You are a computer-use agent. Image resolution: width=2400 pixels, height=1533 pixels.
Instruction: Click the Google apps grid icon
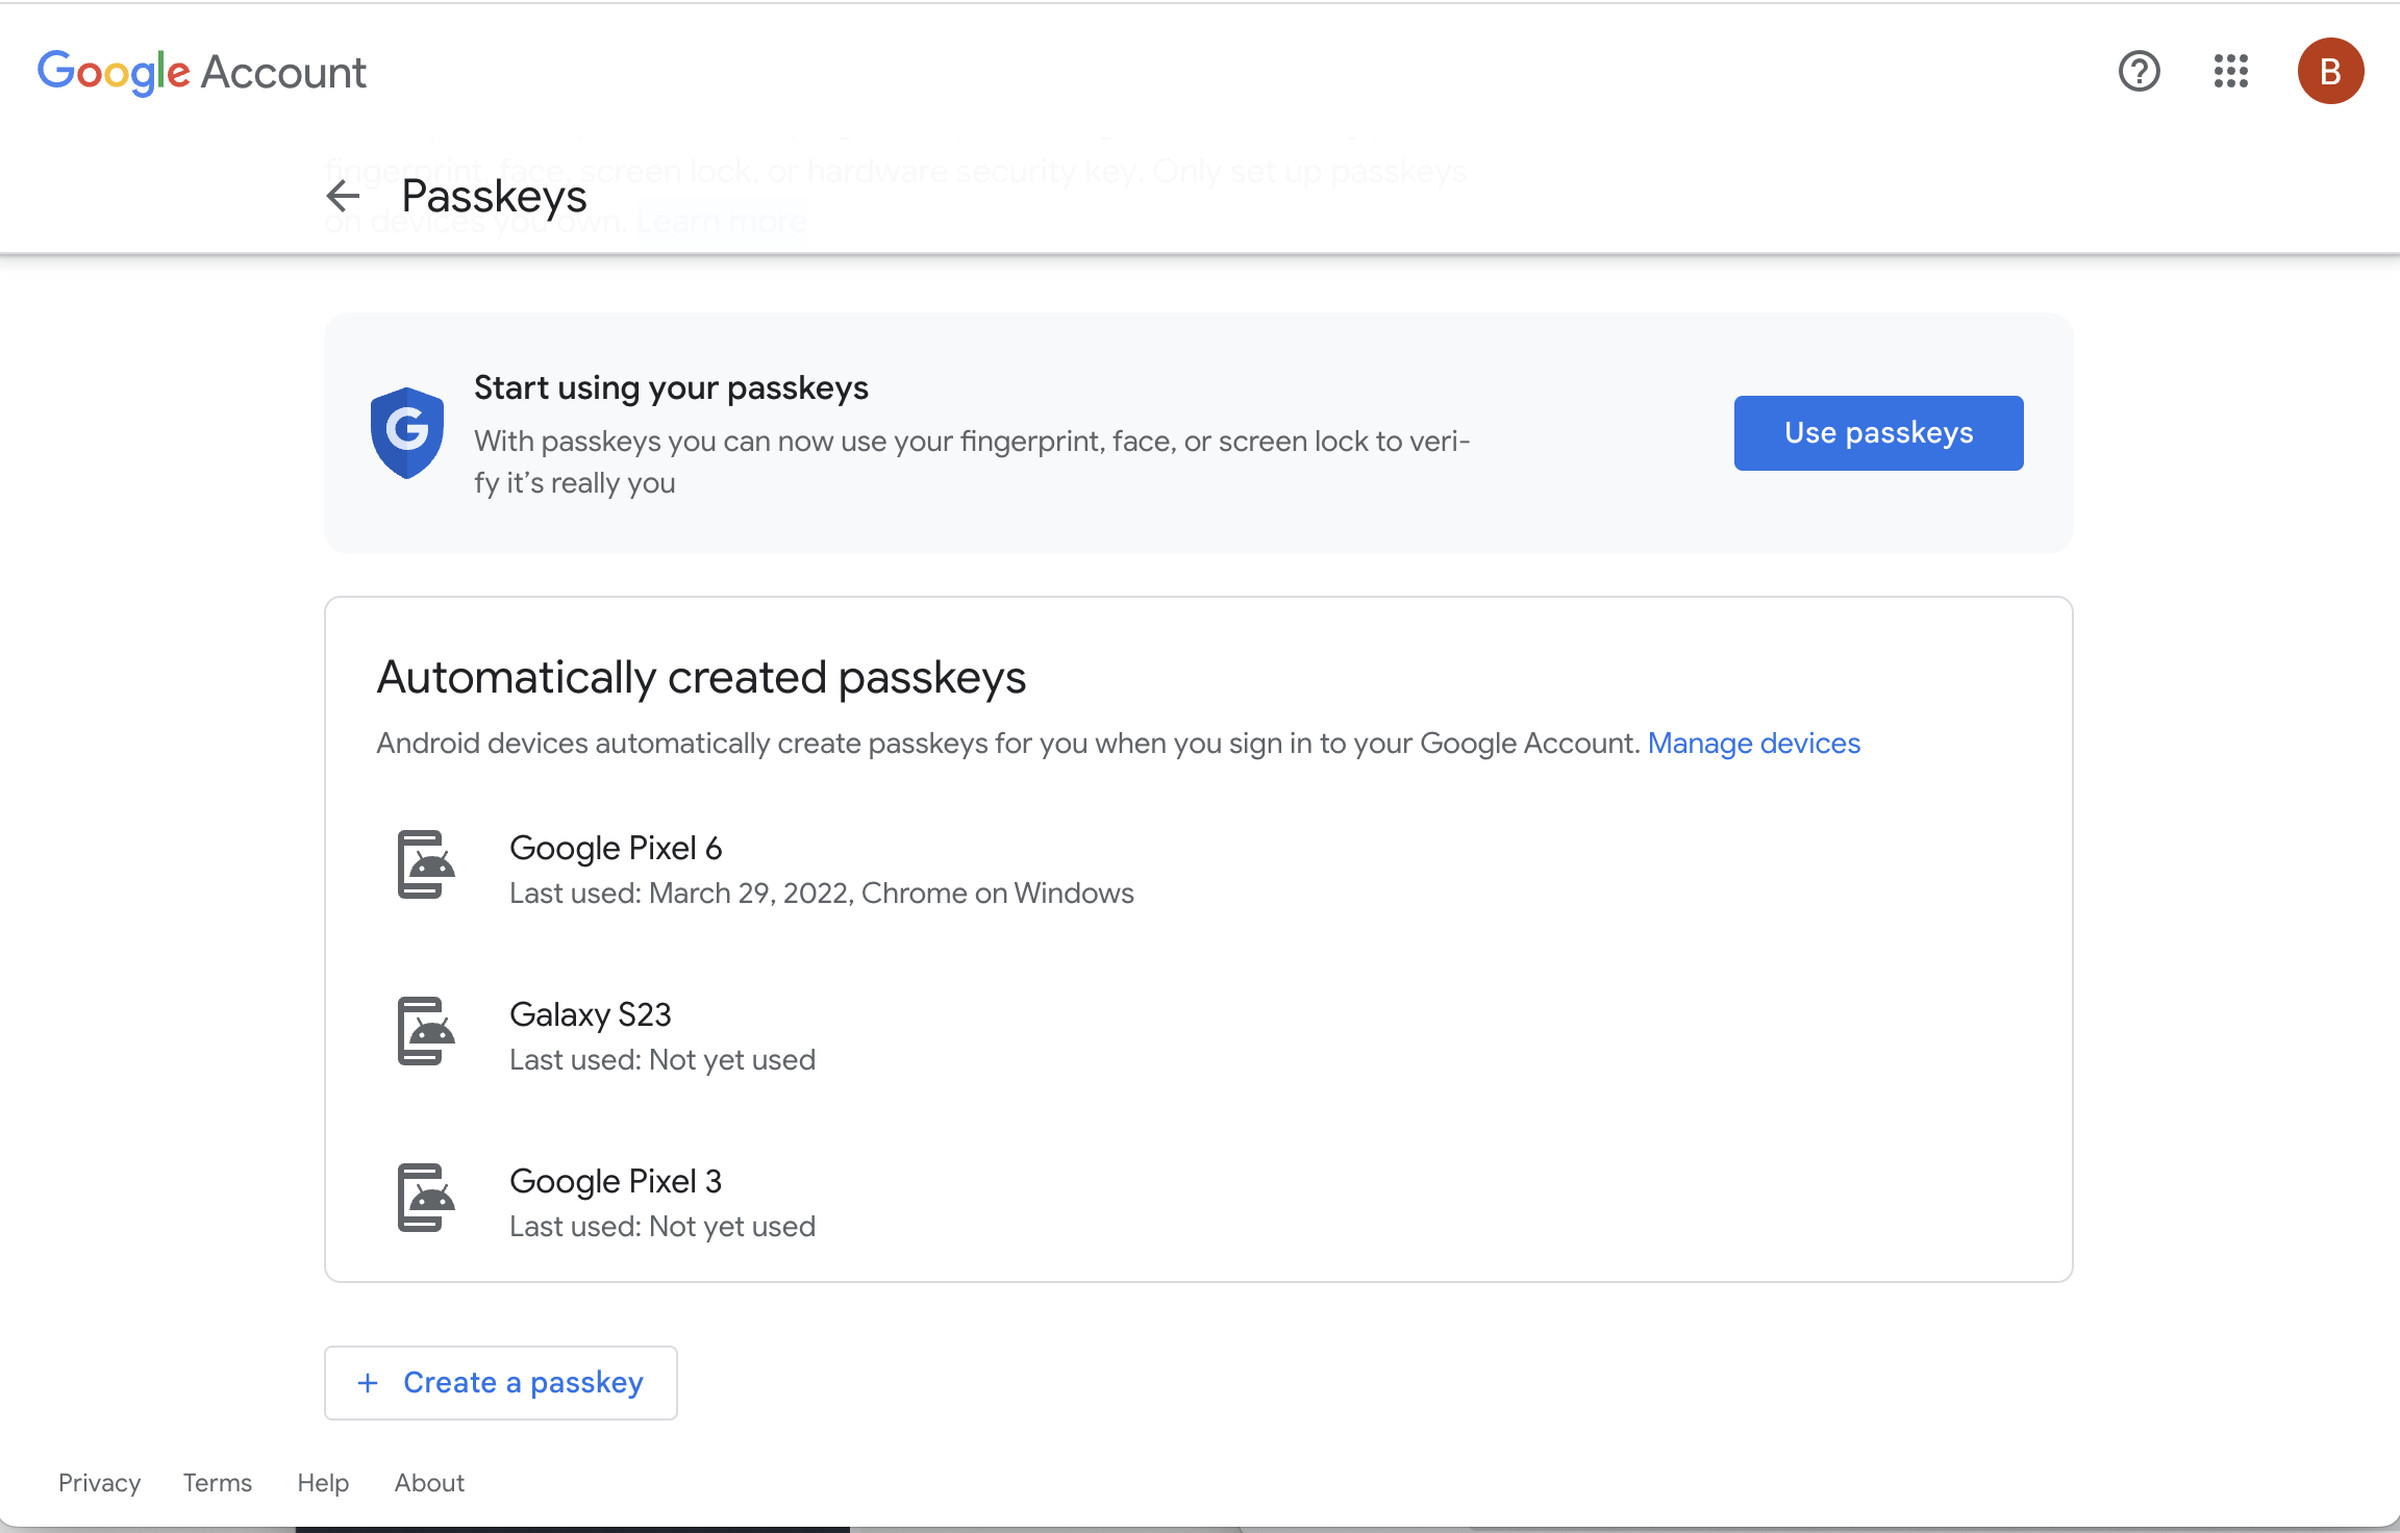click(x=2230, y=72)
